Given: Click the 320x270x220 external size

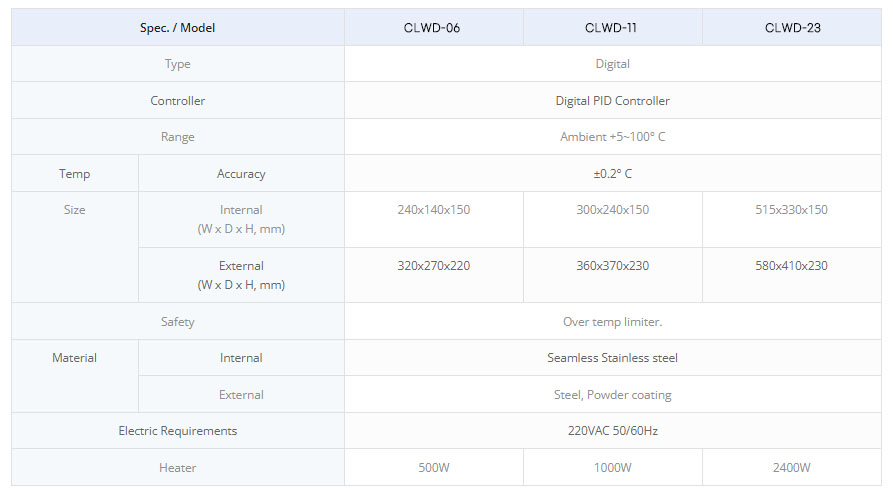Looking at the screenshot, I should (433, 266).
